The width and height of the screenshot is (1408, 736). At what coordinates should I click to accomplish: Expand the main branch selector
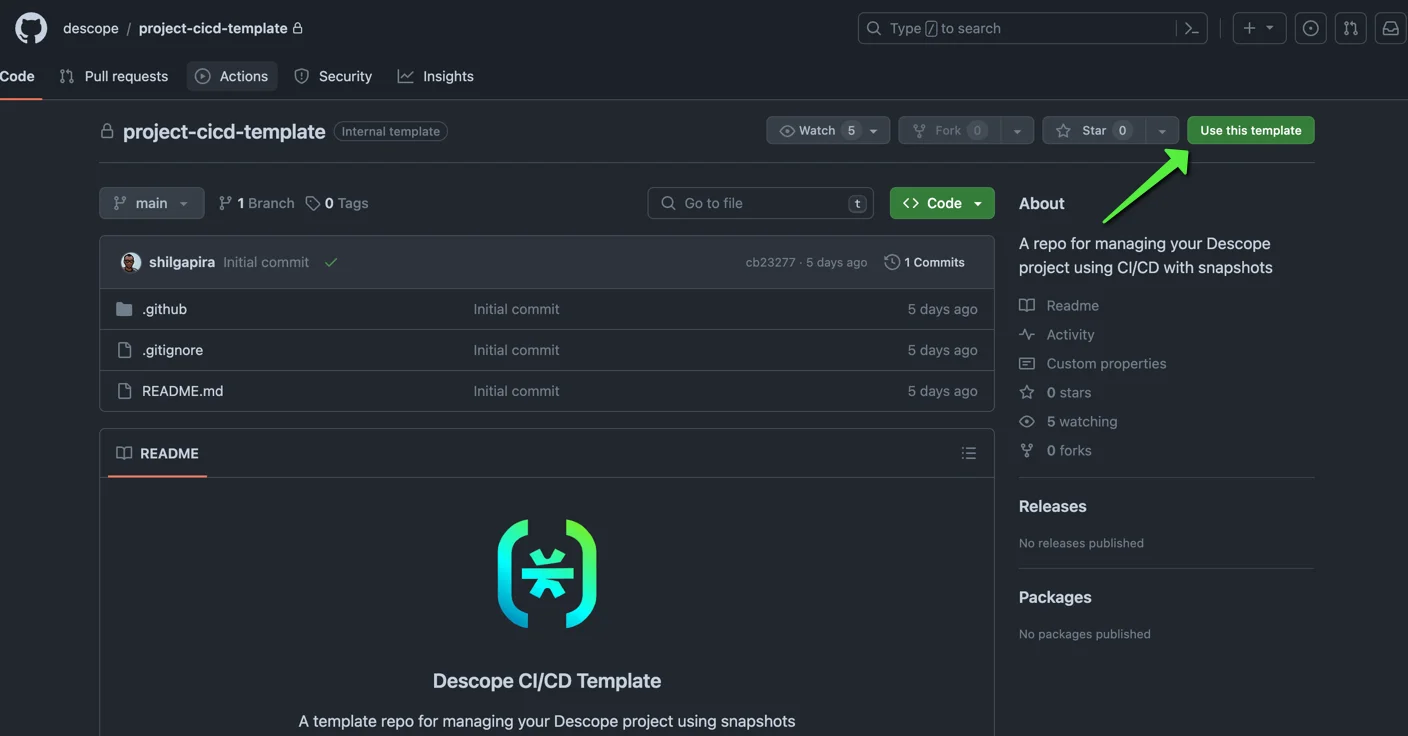[x=151, y=202]
